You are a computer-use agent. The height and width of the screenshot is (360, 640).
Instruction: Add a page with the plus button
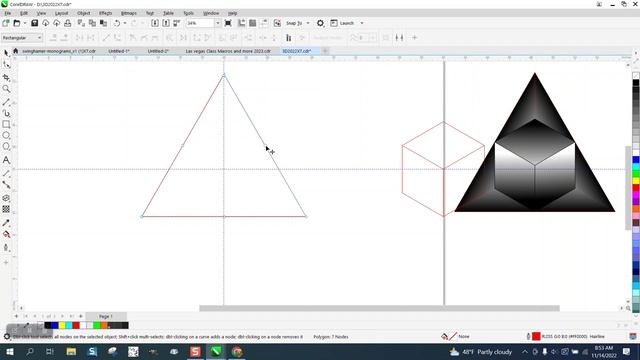(x=16, y=316)
